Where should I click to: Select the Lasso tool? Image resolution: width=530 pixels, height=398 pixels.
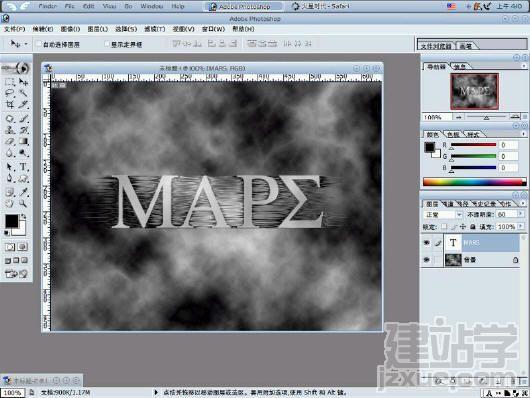coord(10,93)
